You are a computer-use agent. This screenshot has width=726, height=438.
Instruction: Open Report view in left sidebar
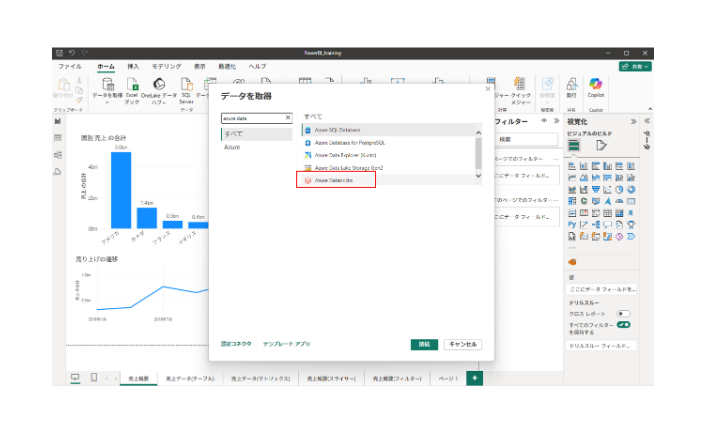(x=57, y=121)
